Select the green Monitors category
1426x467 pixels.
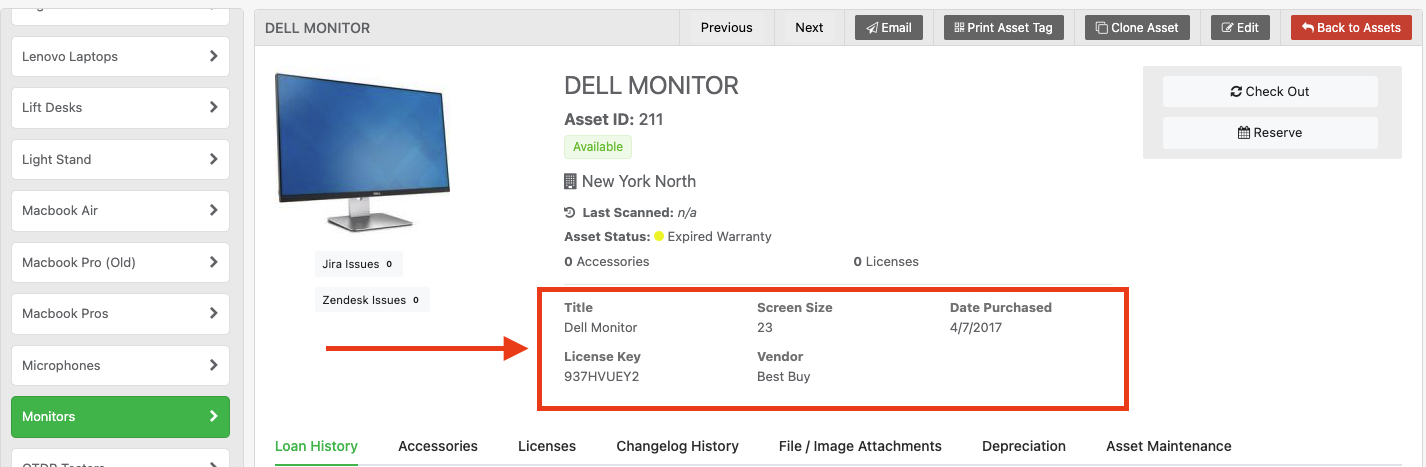tap(120, 417)
